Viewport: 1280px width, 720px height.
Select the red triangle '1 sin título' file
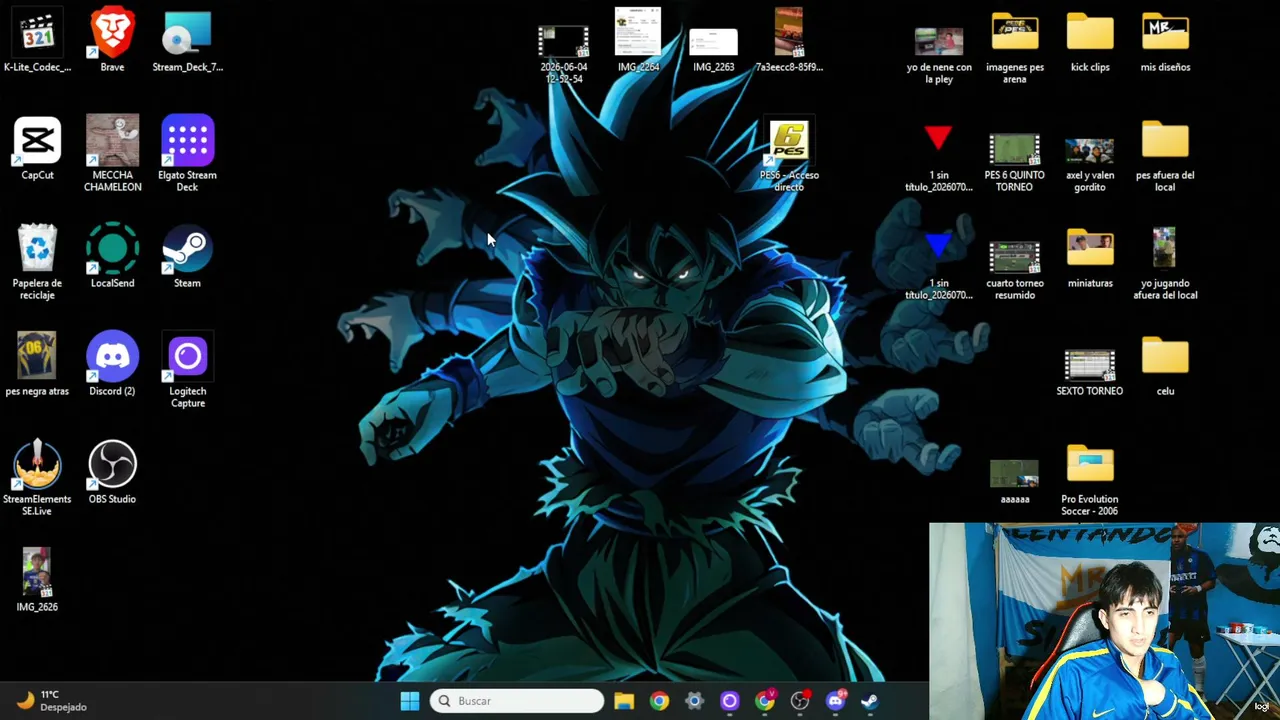click(x=939, y=158)
